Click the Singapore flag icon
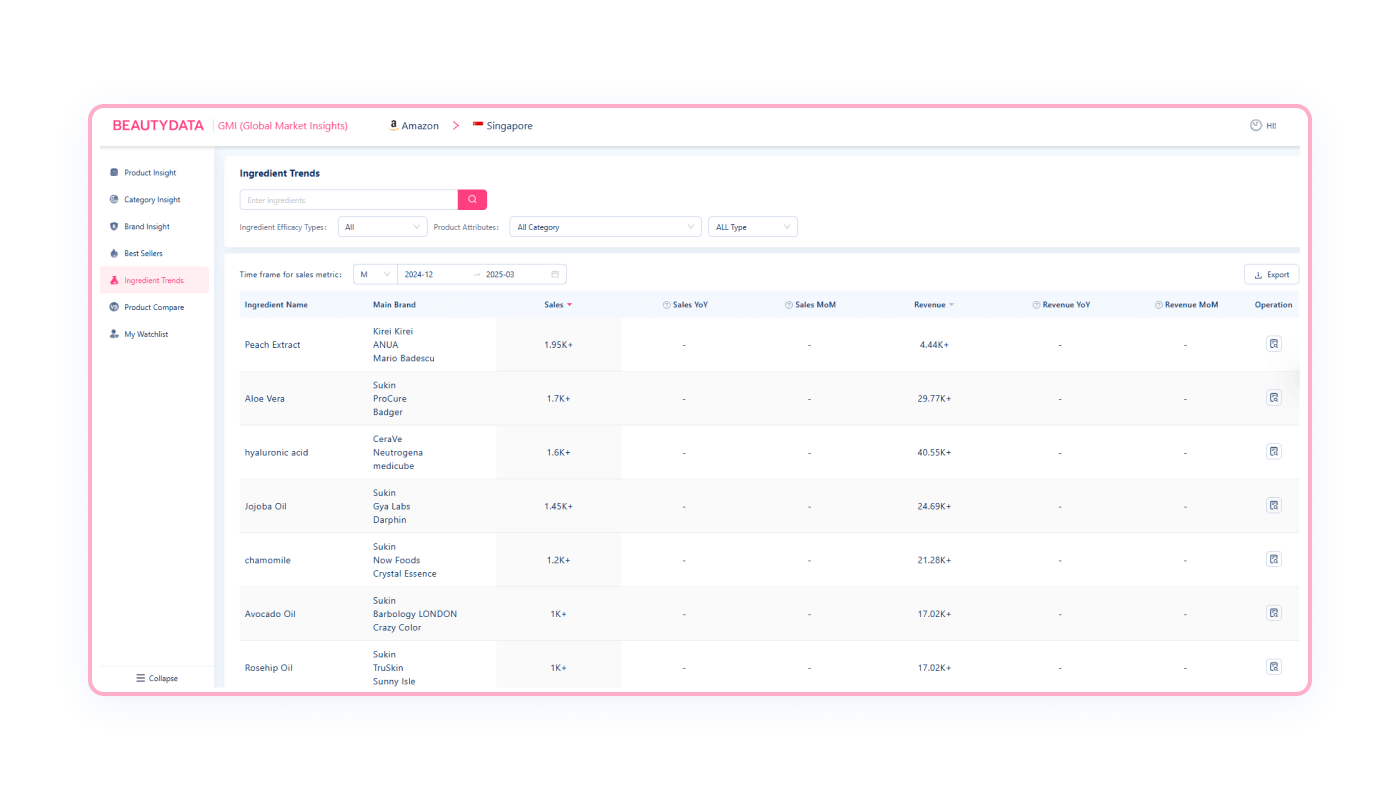Viewport: 1400px width, 800px height. click(478, 125)
